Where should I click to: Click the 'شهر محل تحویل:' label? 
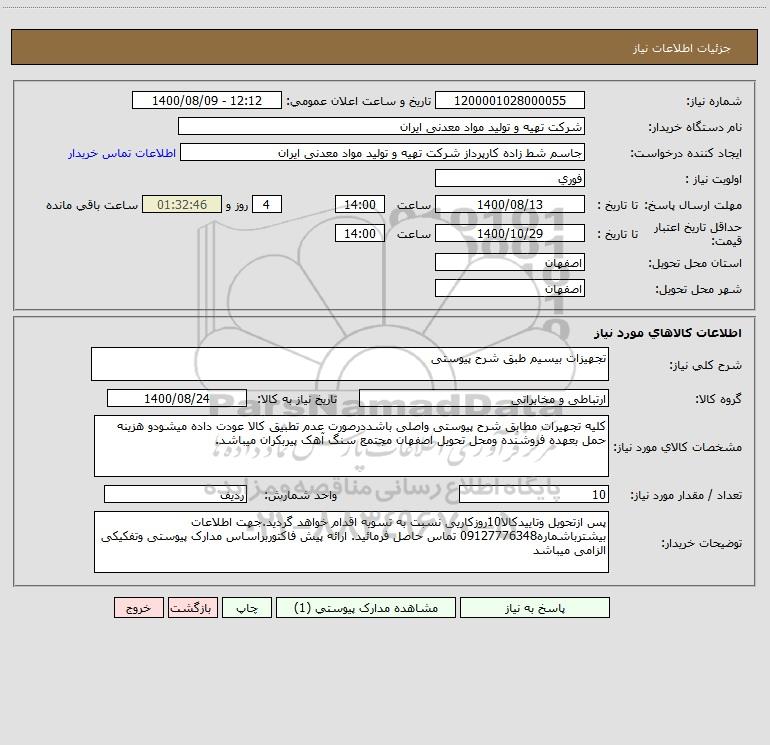pyautogui.click(x=698, y=289)
